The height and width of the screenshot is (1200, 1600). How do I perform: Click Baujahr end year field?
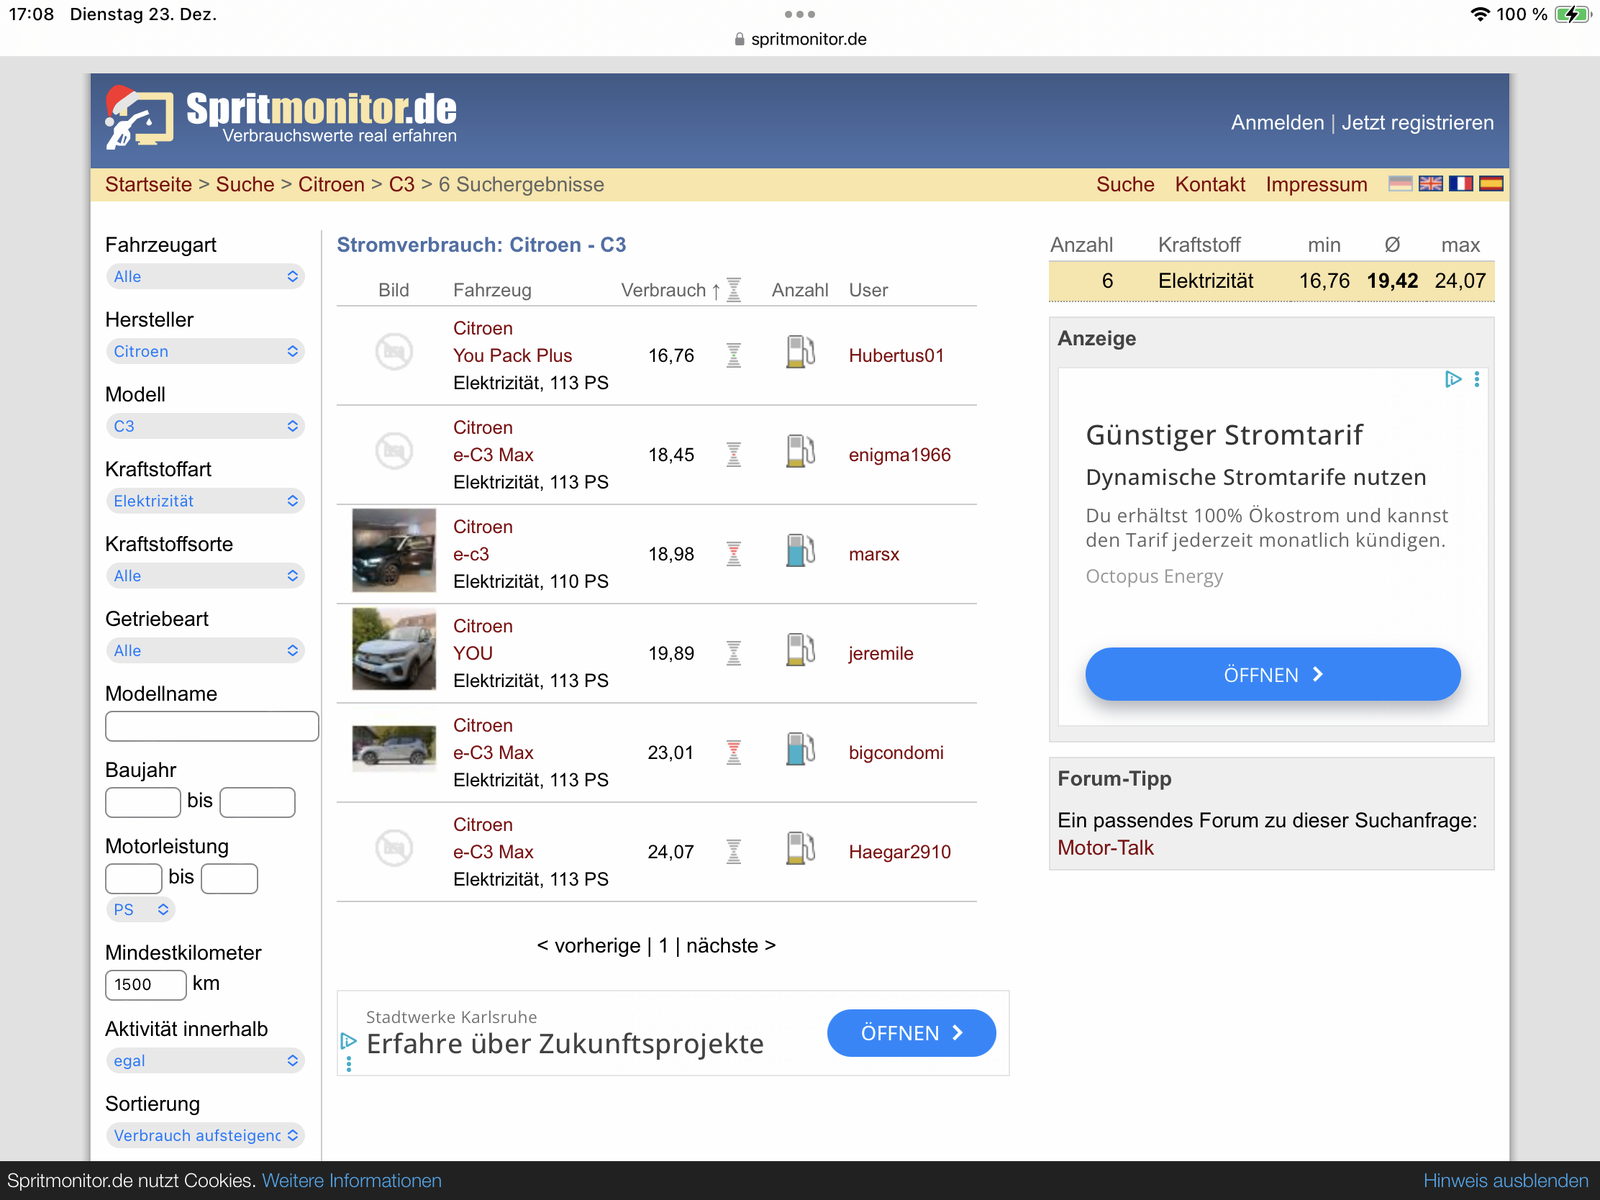257,802
